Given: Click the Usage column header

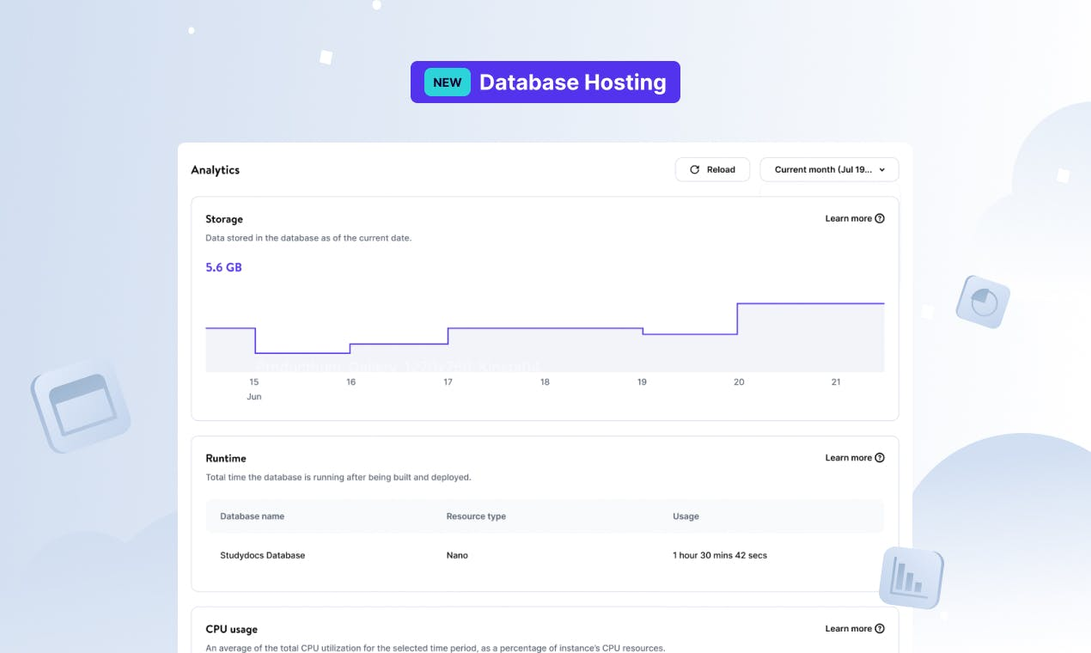Looking at the screenshot, I should (685, 516).
